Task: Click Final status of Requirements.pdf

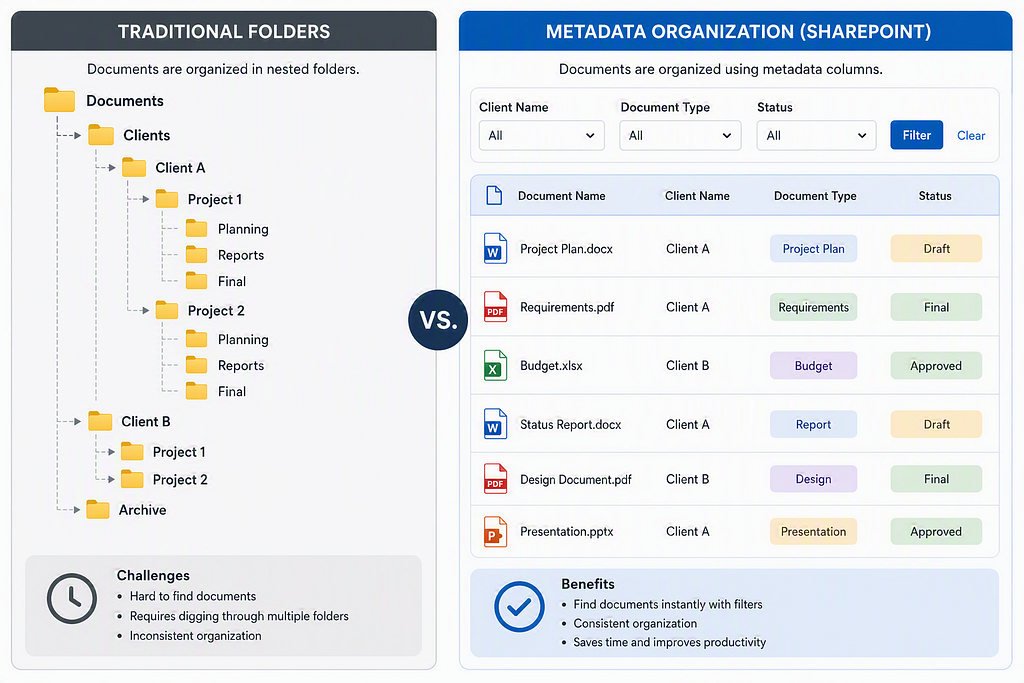Action: click(x=936, y=307)
